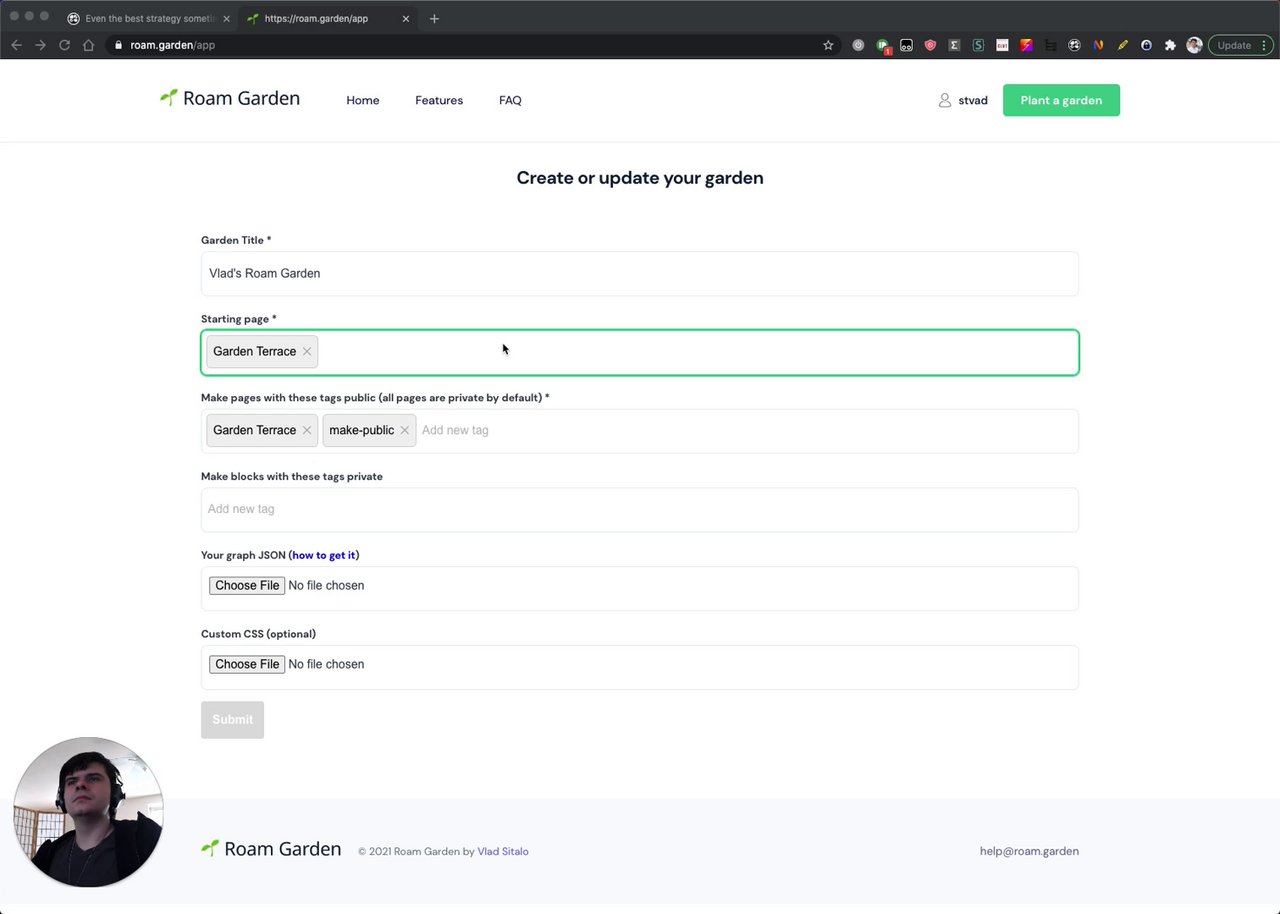1280x914 pixels.
Task: Click the red shield extension icon
Action: point(930,45)
